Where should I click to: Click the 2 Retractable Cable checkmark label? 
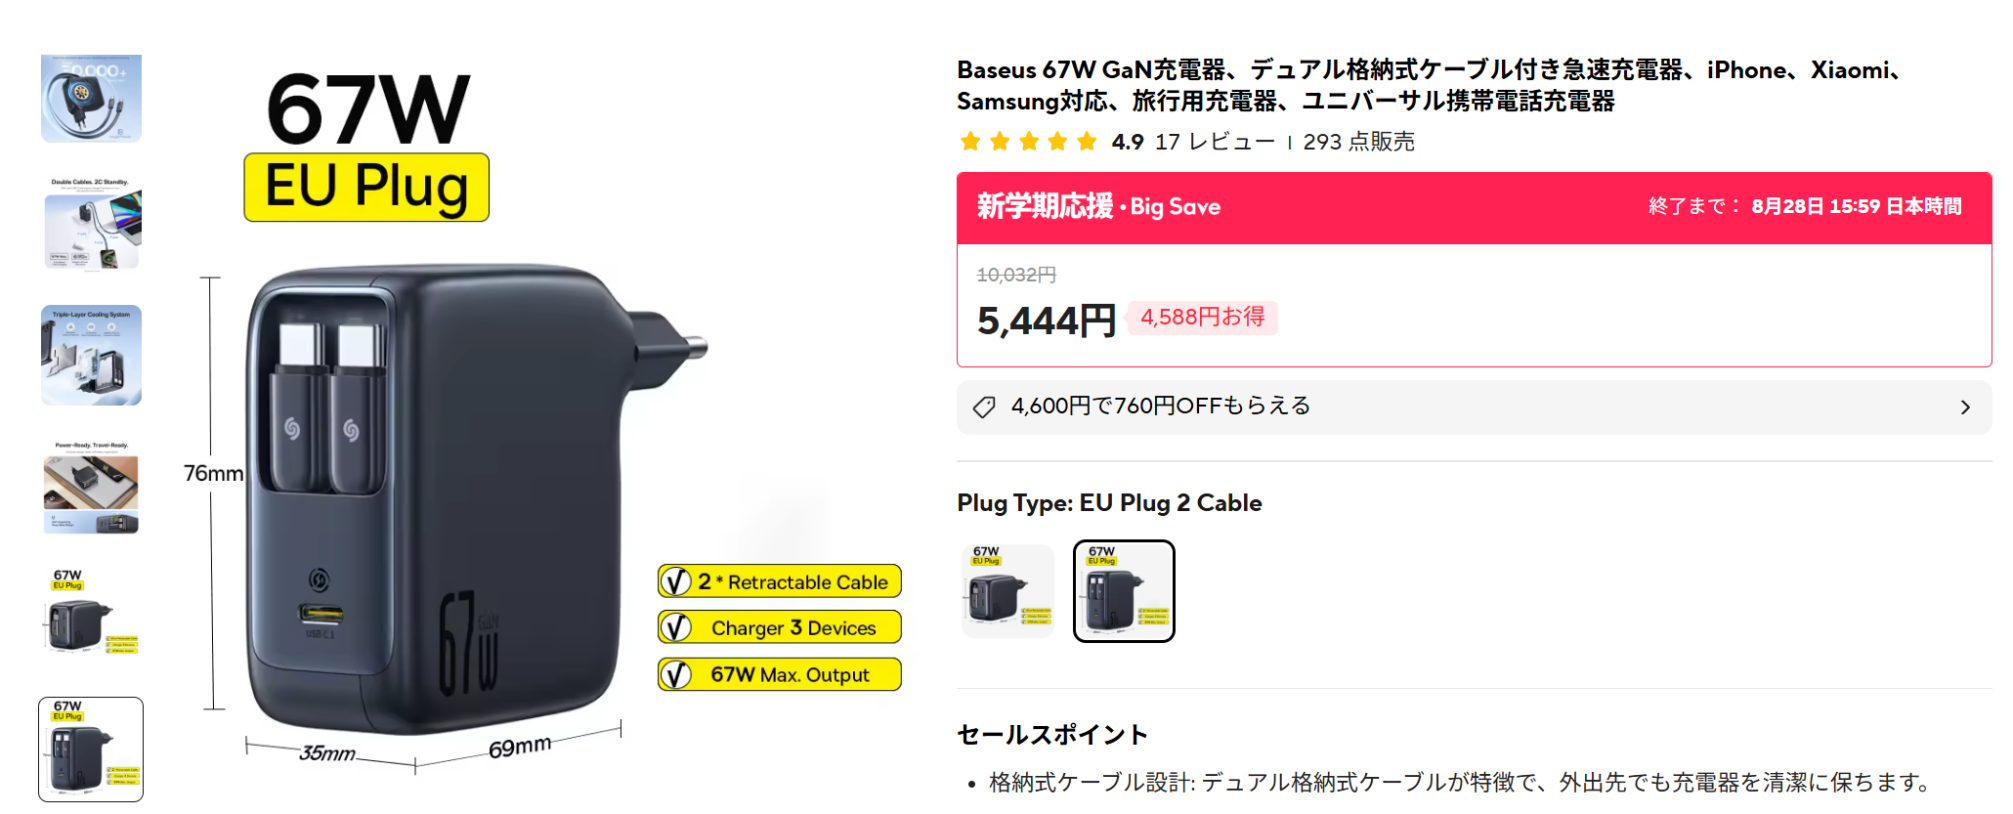(780, 581)
